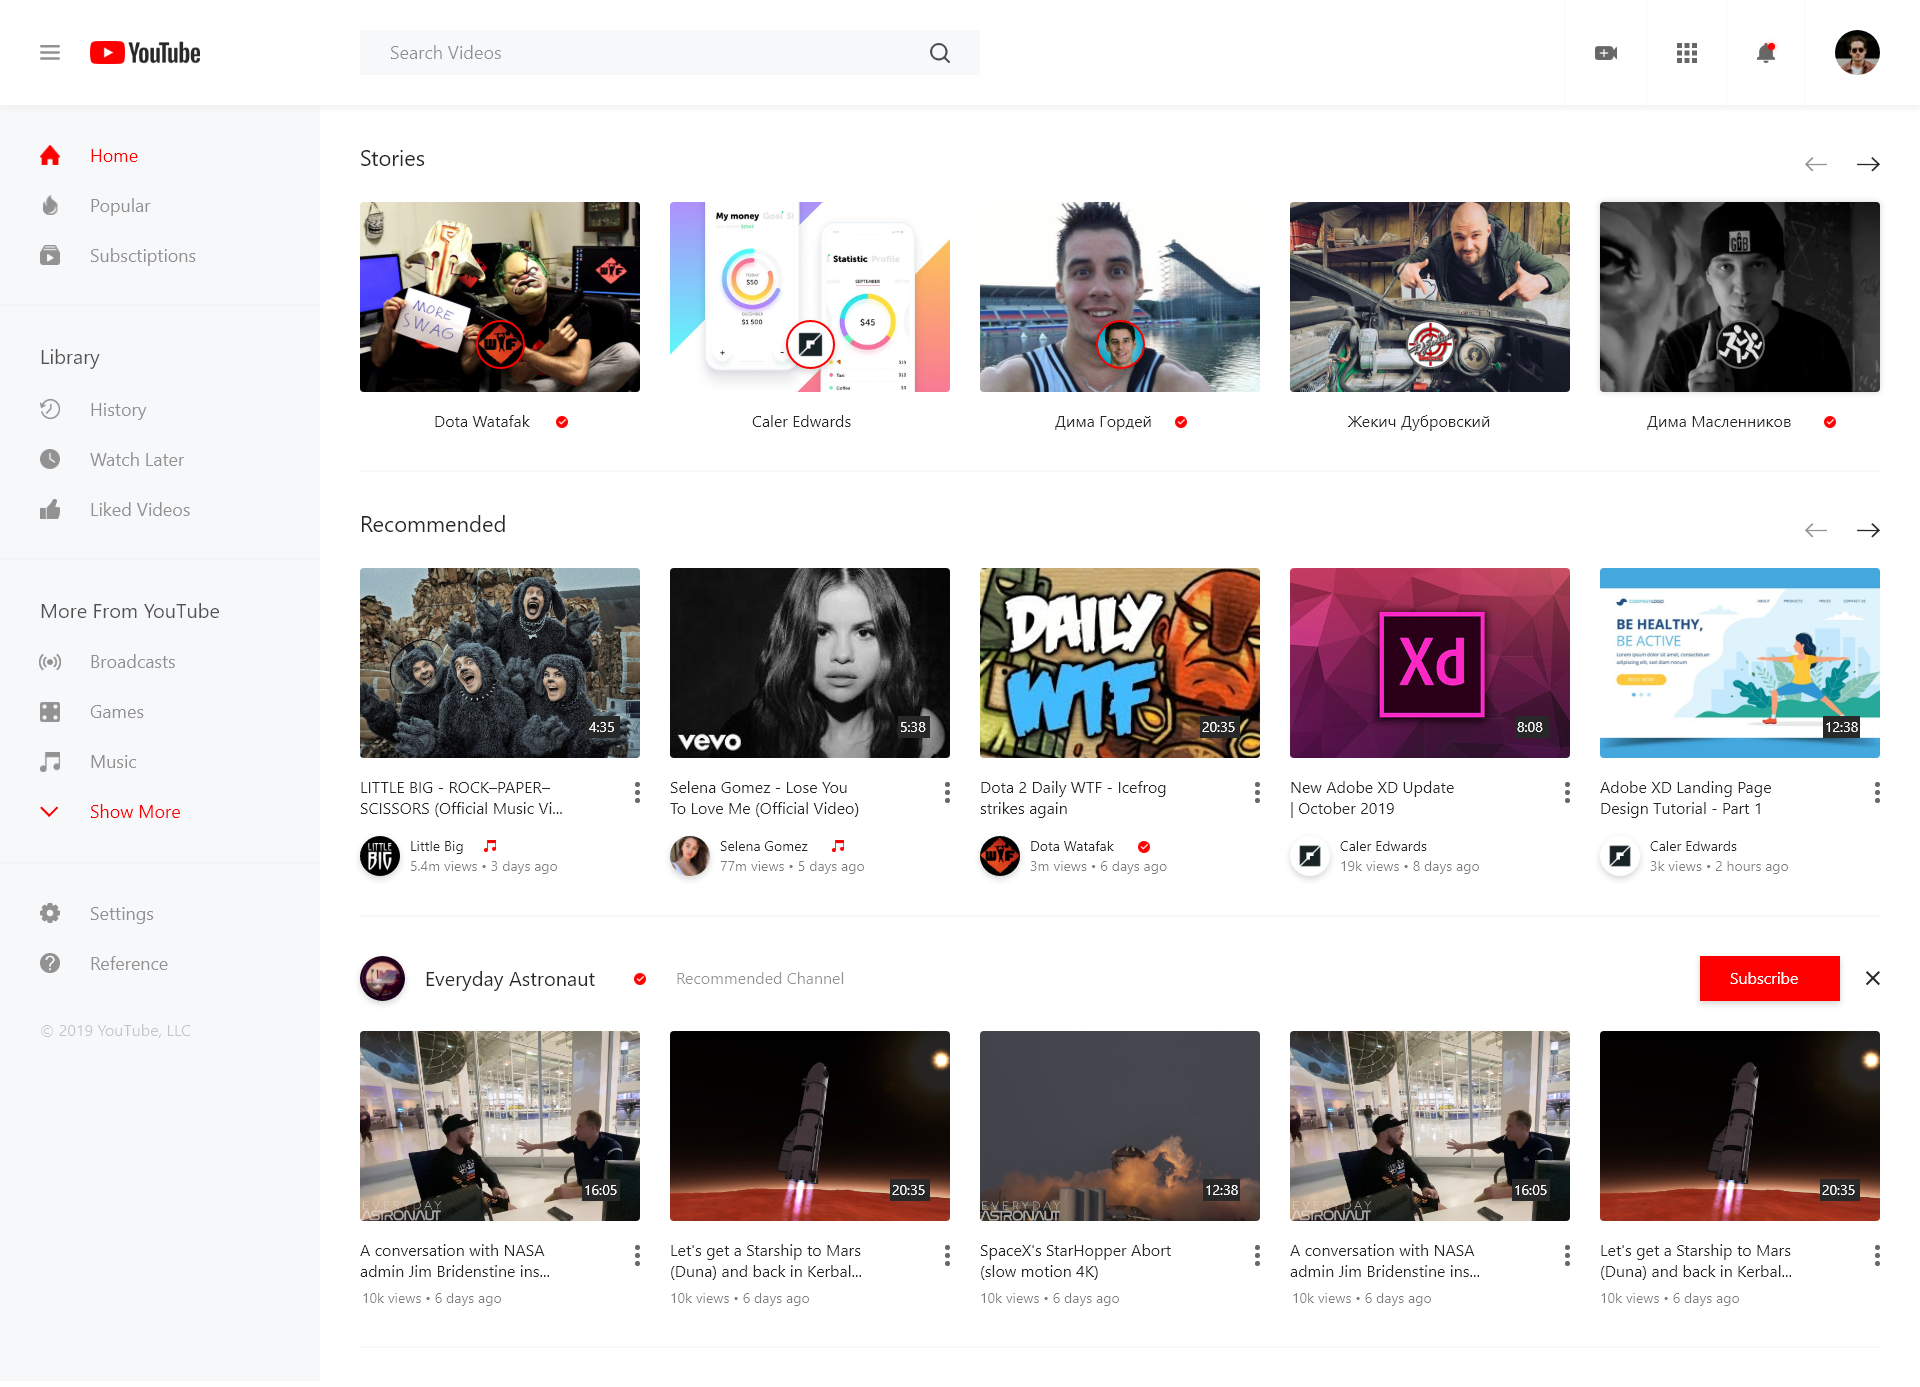Click the upload video camera icon

pos(1606,53)
